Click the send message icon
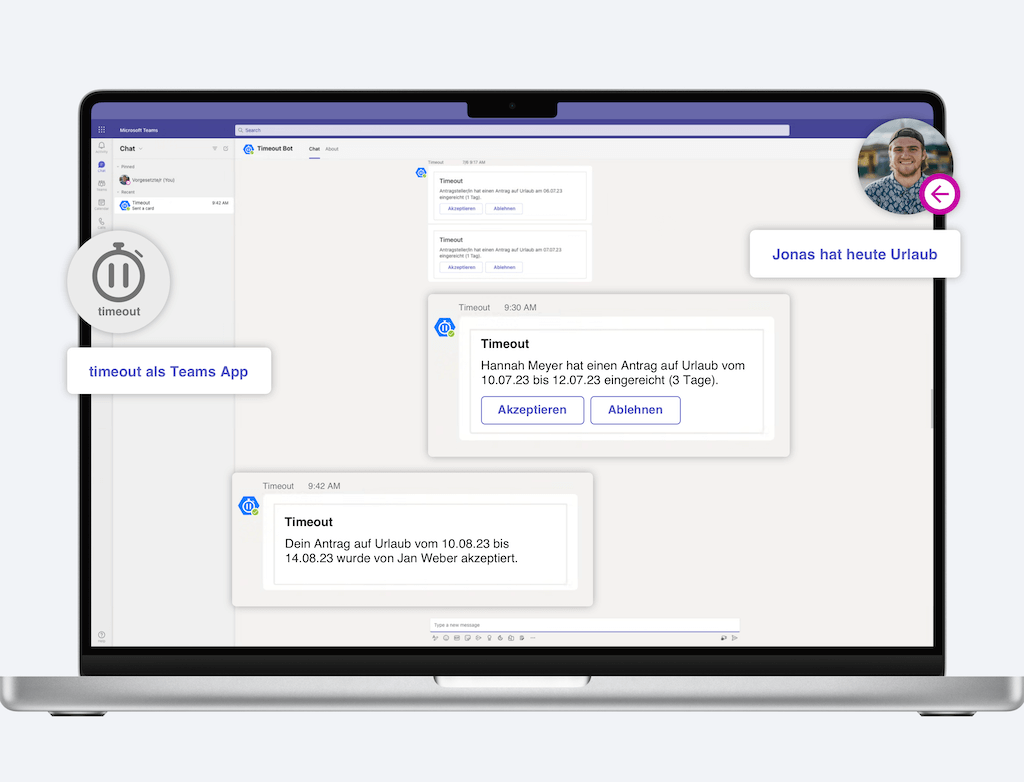Image resolution: width=1024 pixels, height=782 pixels. pyautogui.click(x=735, y=637)
